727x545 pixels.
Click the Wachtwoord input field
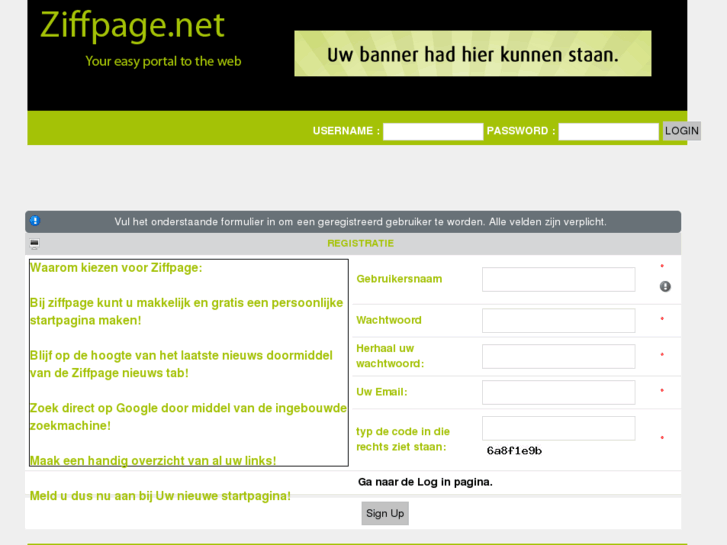pyautogui.click(x=558, y=321)
